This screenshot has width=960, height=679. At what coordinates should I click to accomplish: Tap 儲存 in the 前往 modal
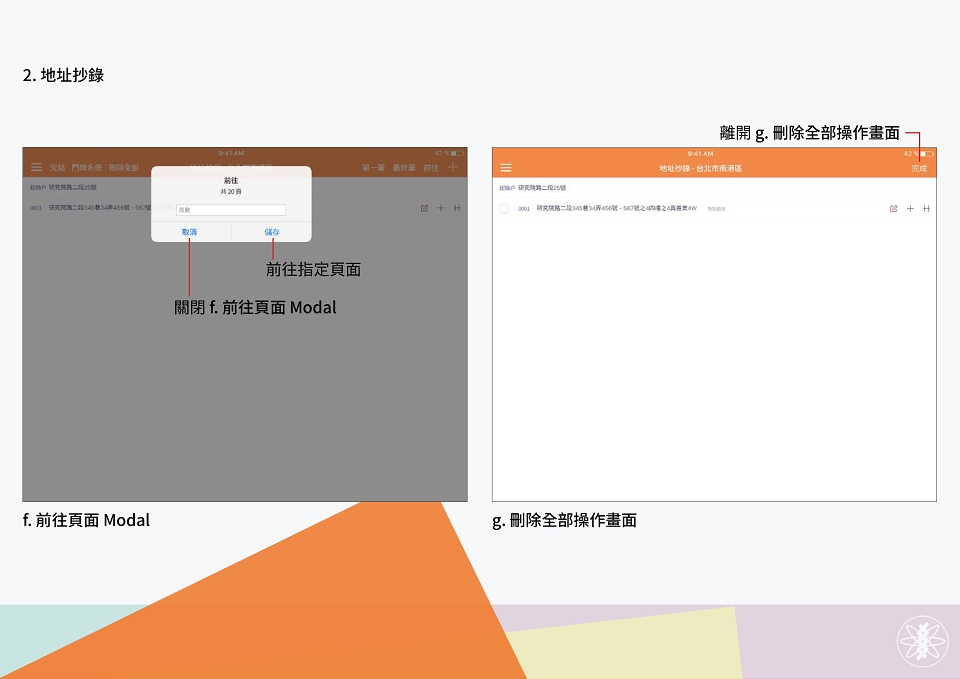272,232
